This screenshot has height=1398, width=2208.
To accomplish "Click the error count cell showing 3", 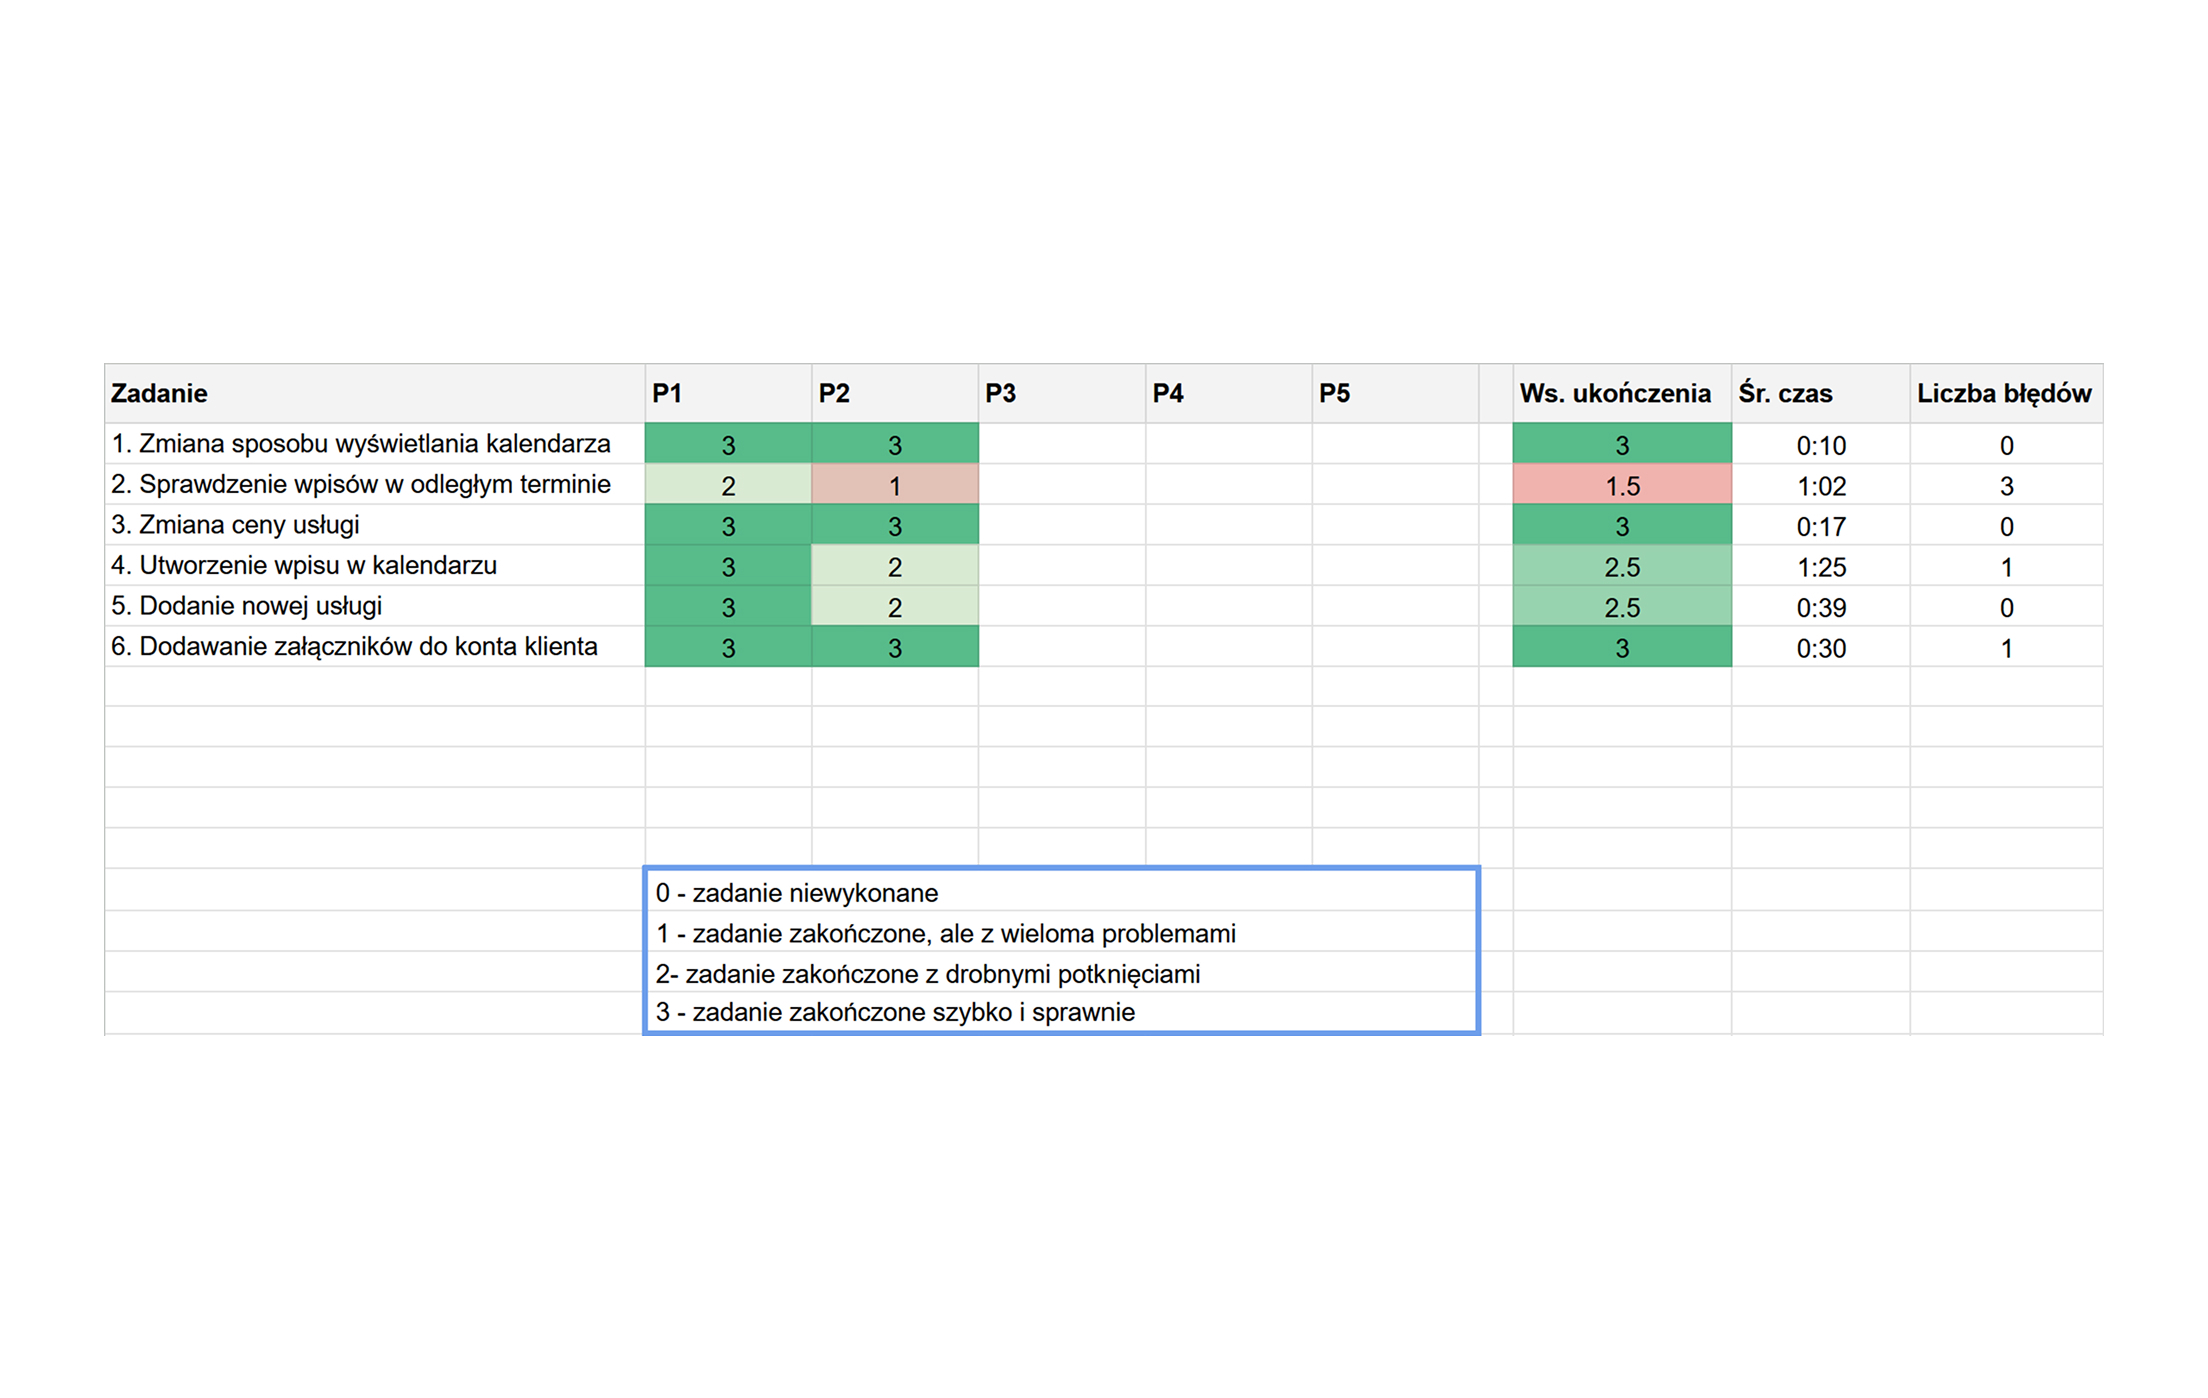I will pyautogui.click(x=2005, y=486).
